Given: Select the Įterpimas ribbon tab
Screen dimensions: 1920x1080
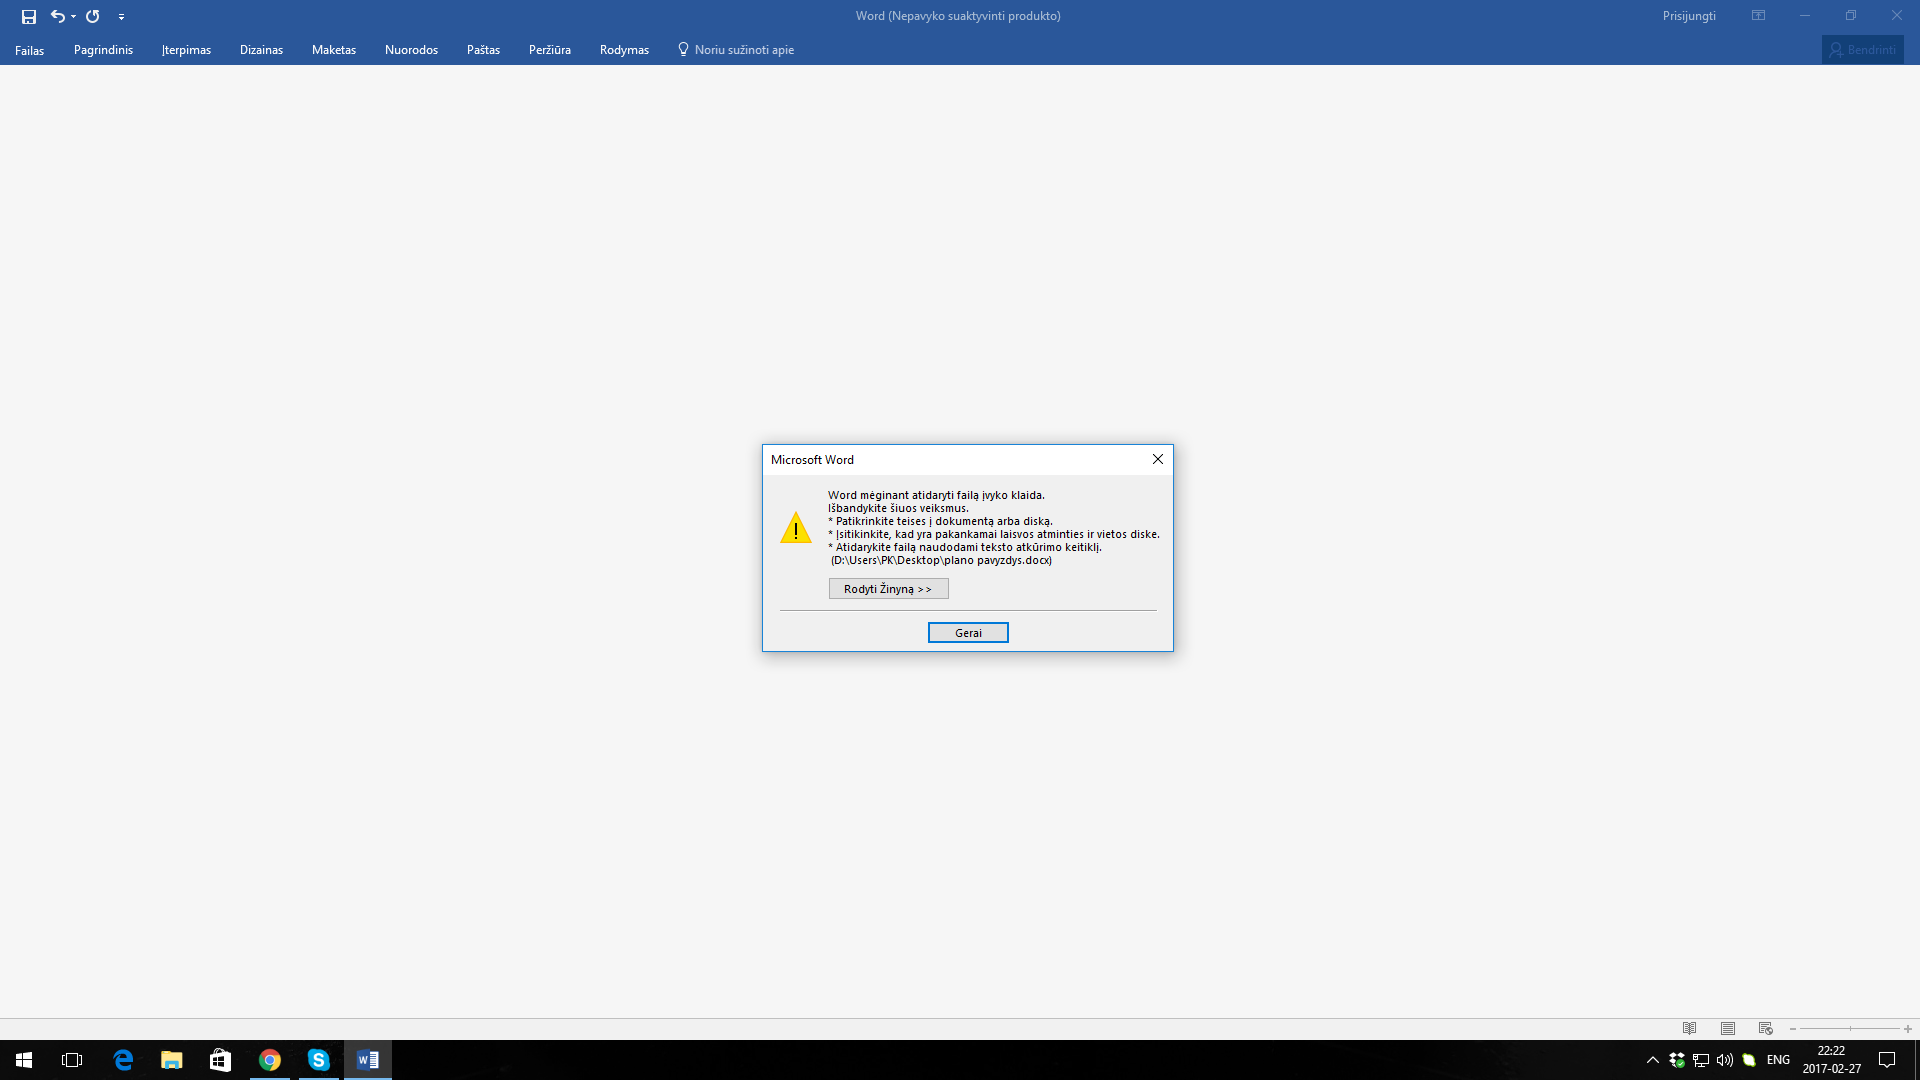Looking at the screenshot, I should coord(186,50).
